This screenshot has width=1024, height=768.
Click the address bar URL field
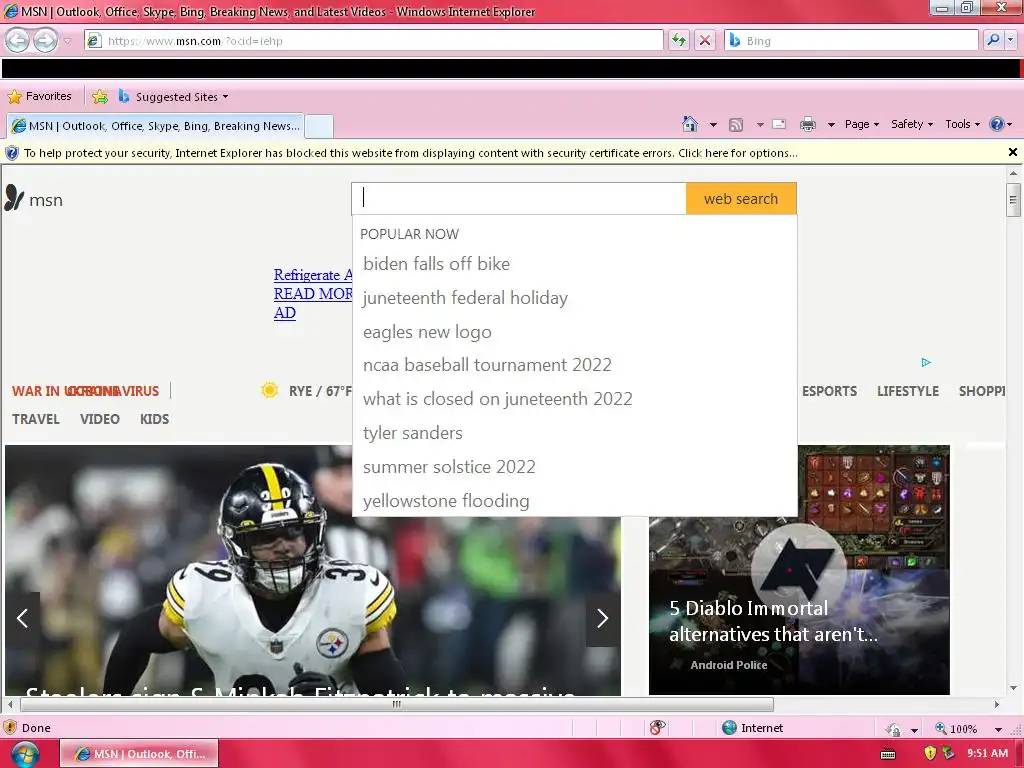(x=374, y=40)
